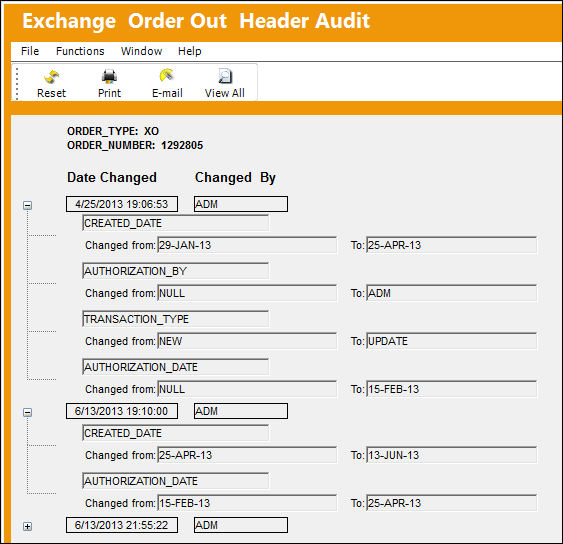This screenshot has width=563, height=544.
Task: Click the 4/25/2013 19:06:53 date field
Action: coord(122,204)
